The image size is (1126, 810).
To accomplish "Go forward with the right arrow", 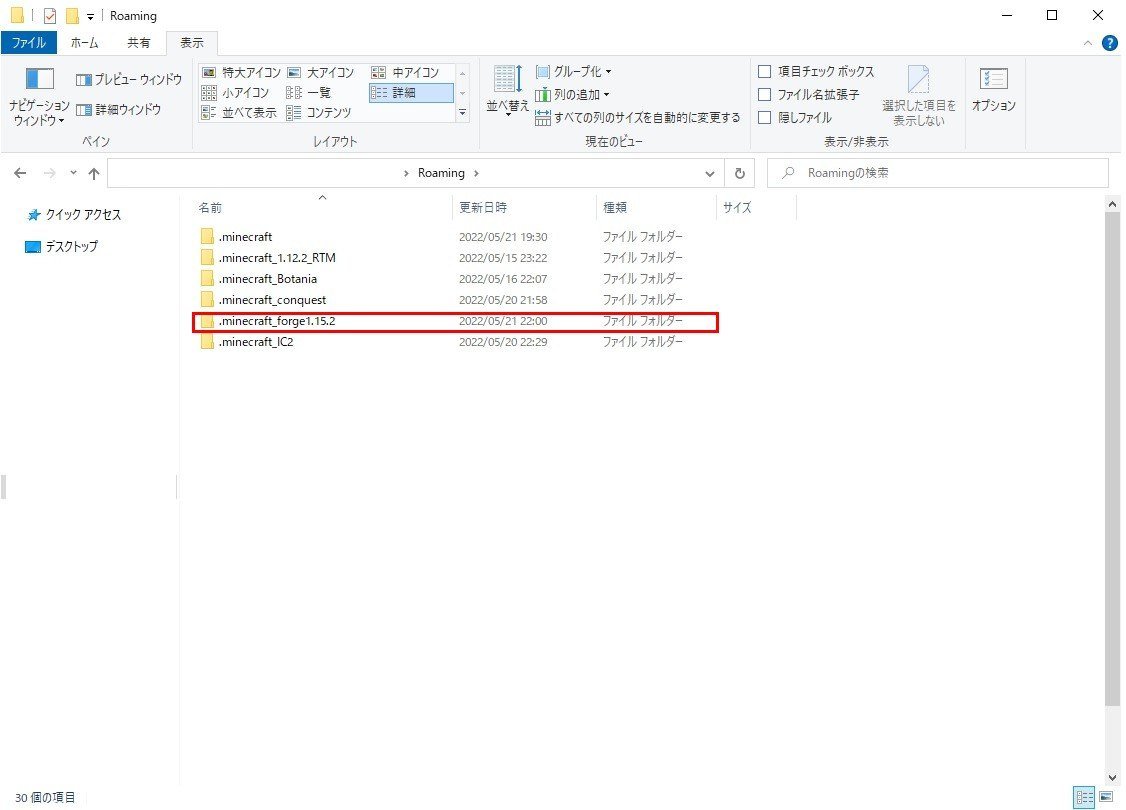I will [x=50, y=173].
